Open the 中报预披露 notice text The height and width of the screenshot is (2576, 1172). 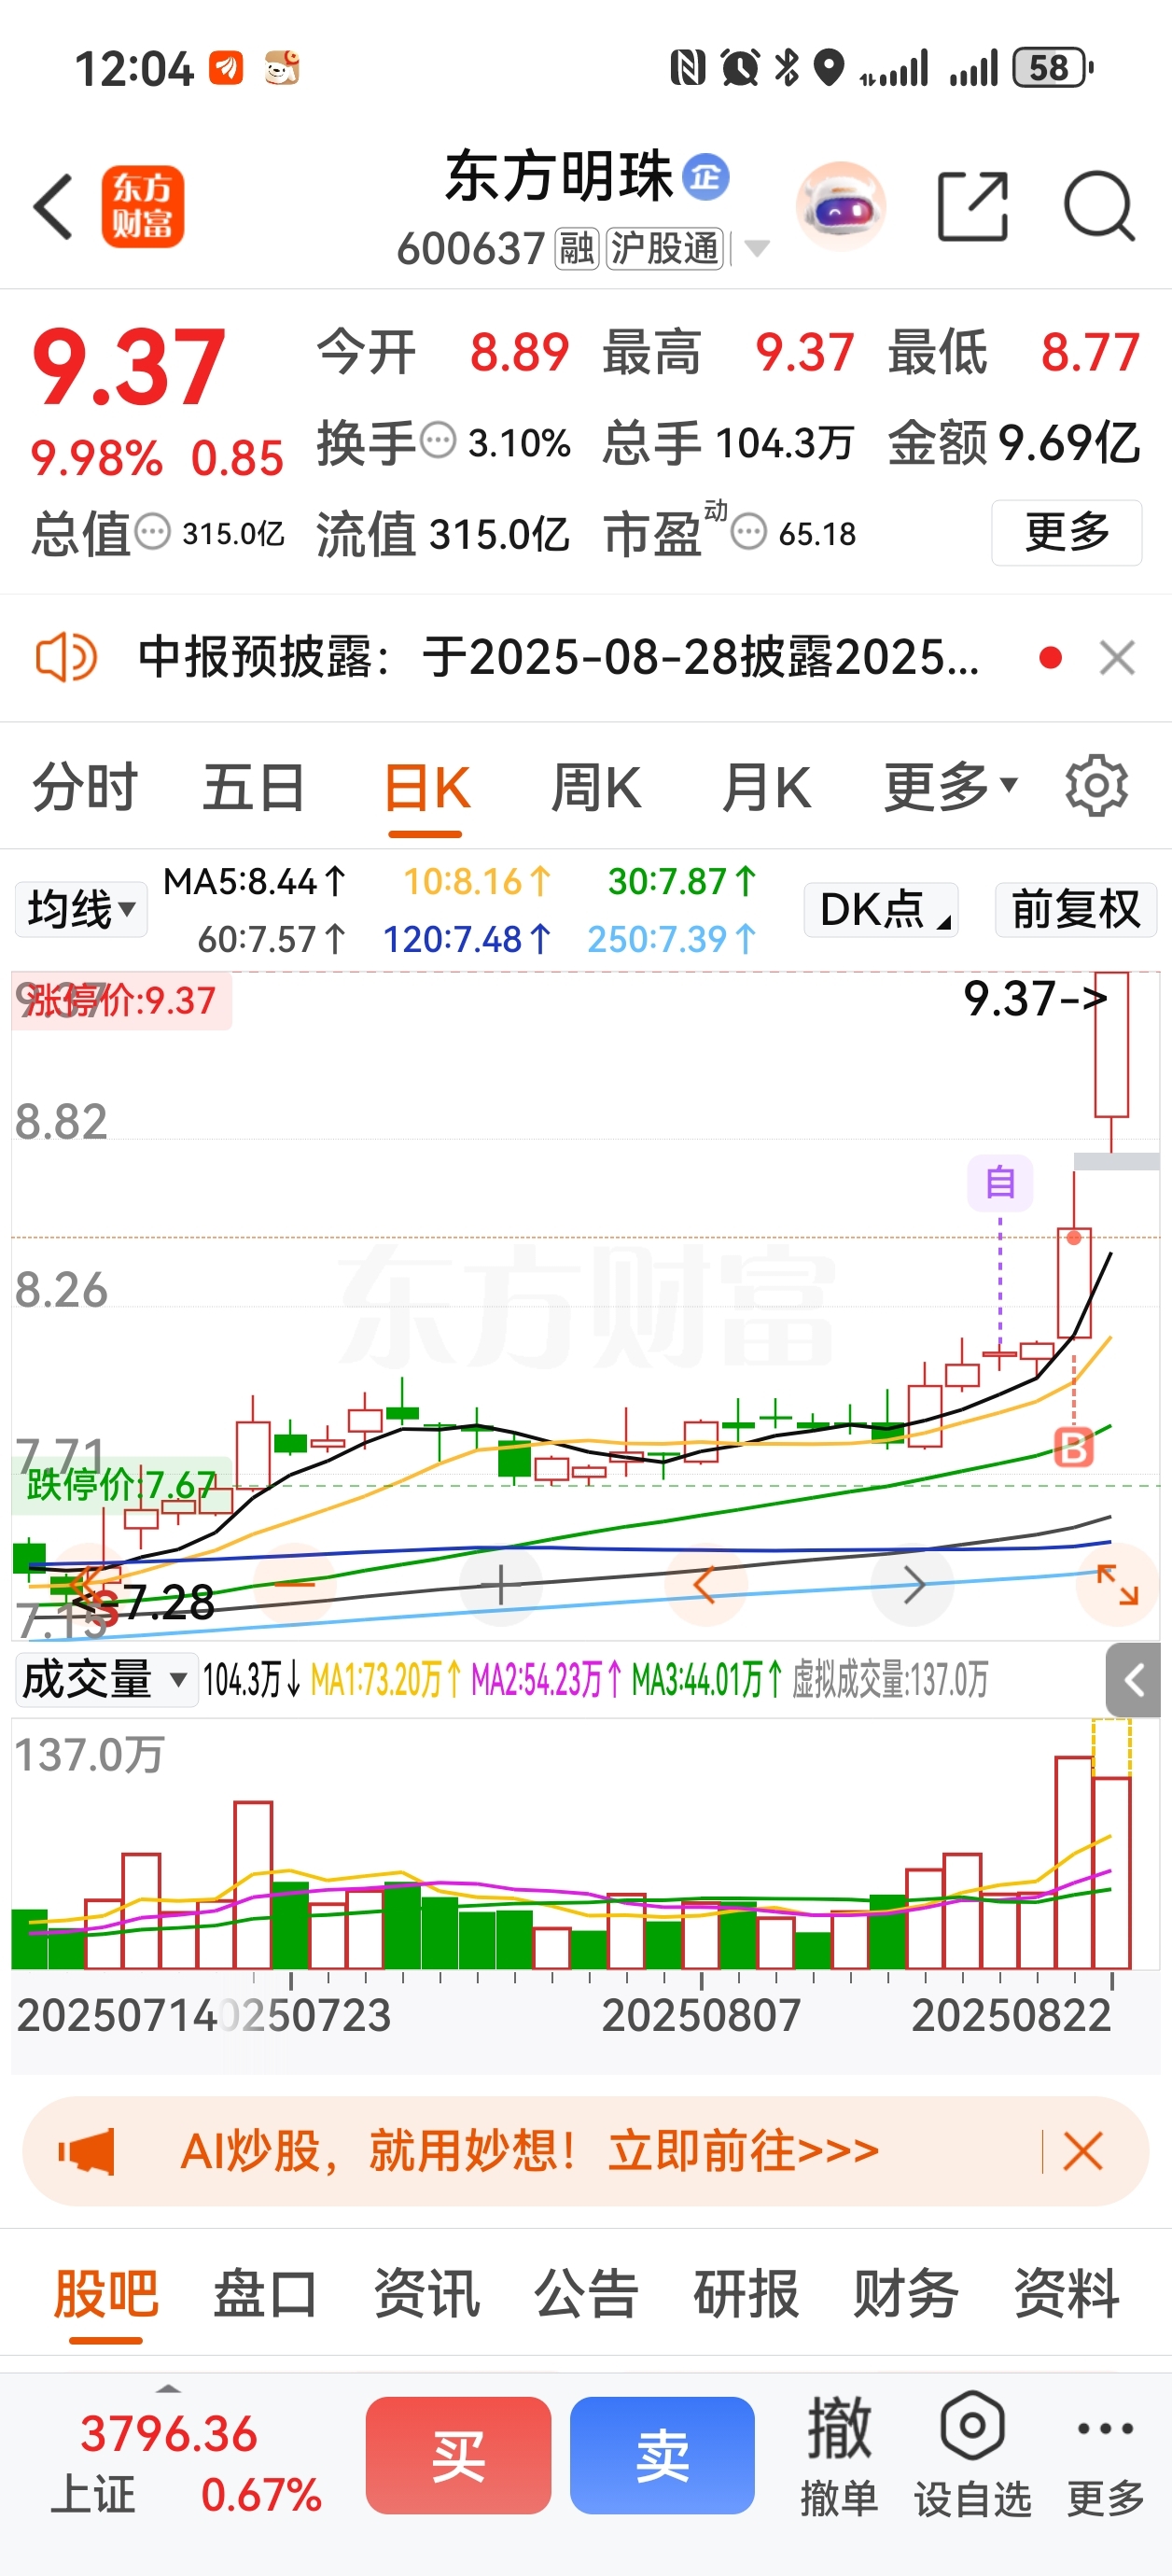click(x=558, y=657)
